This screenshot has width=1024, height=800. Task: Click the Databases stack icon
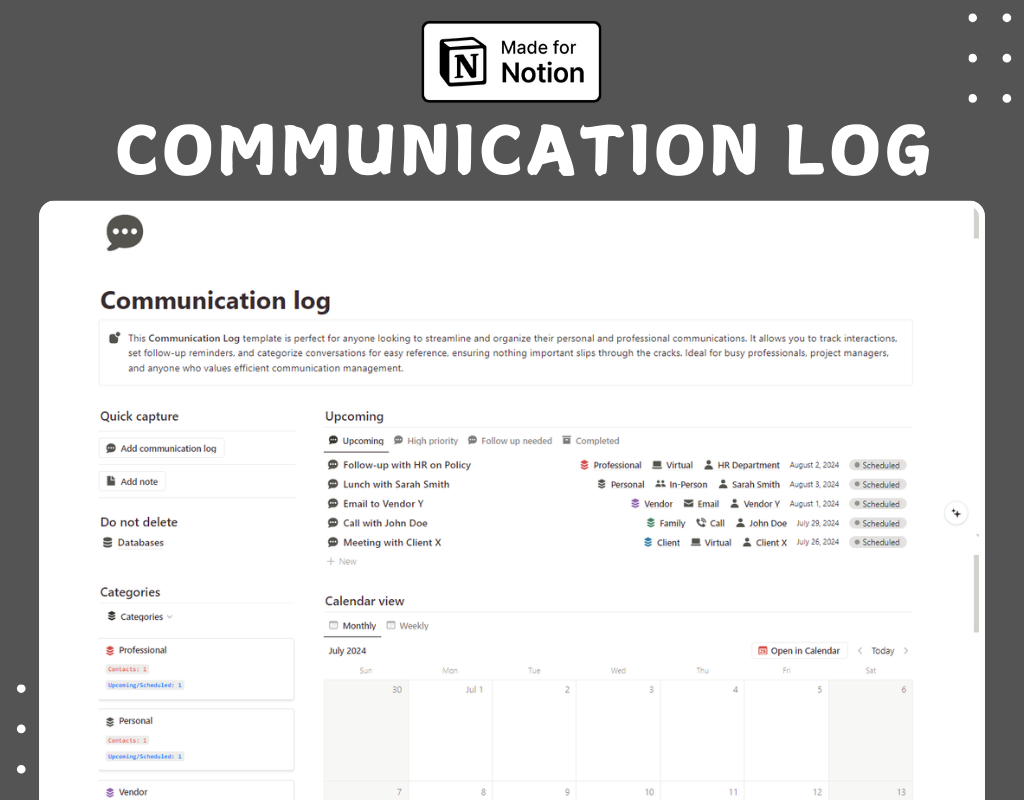(x=108, y=543)
